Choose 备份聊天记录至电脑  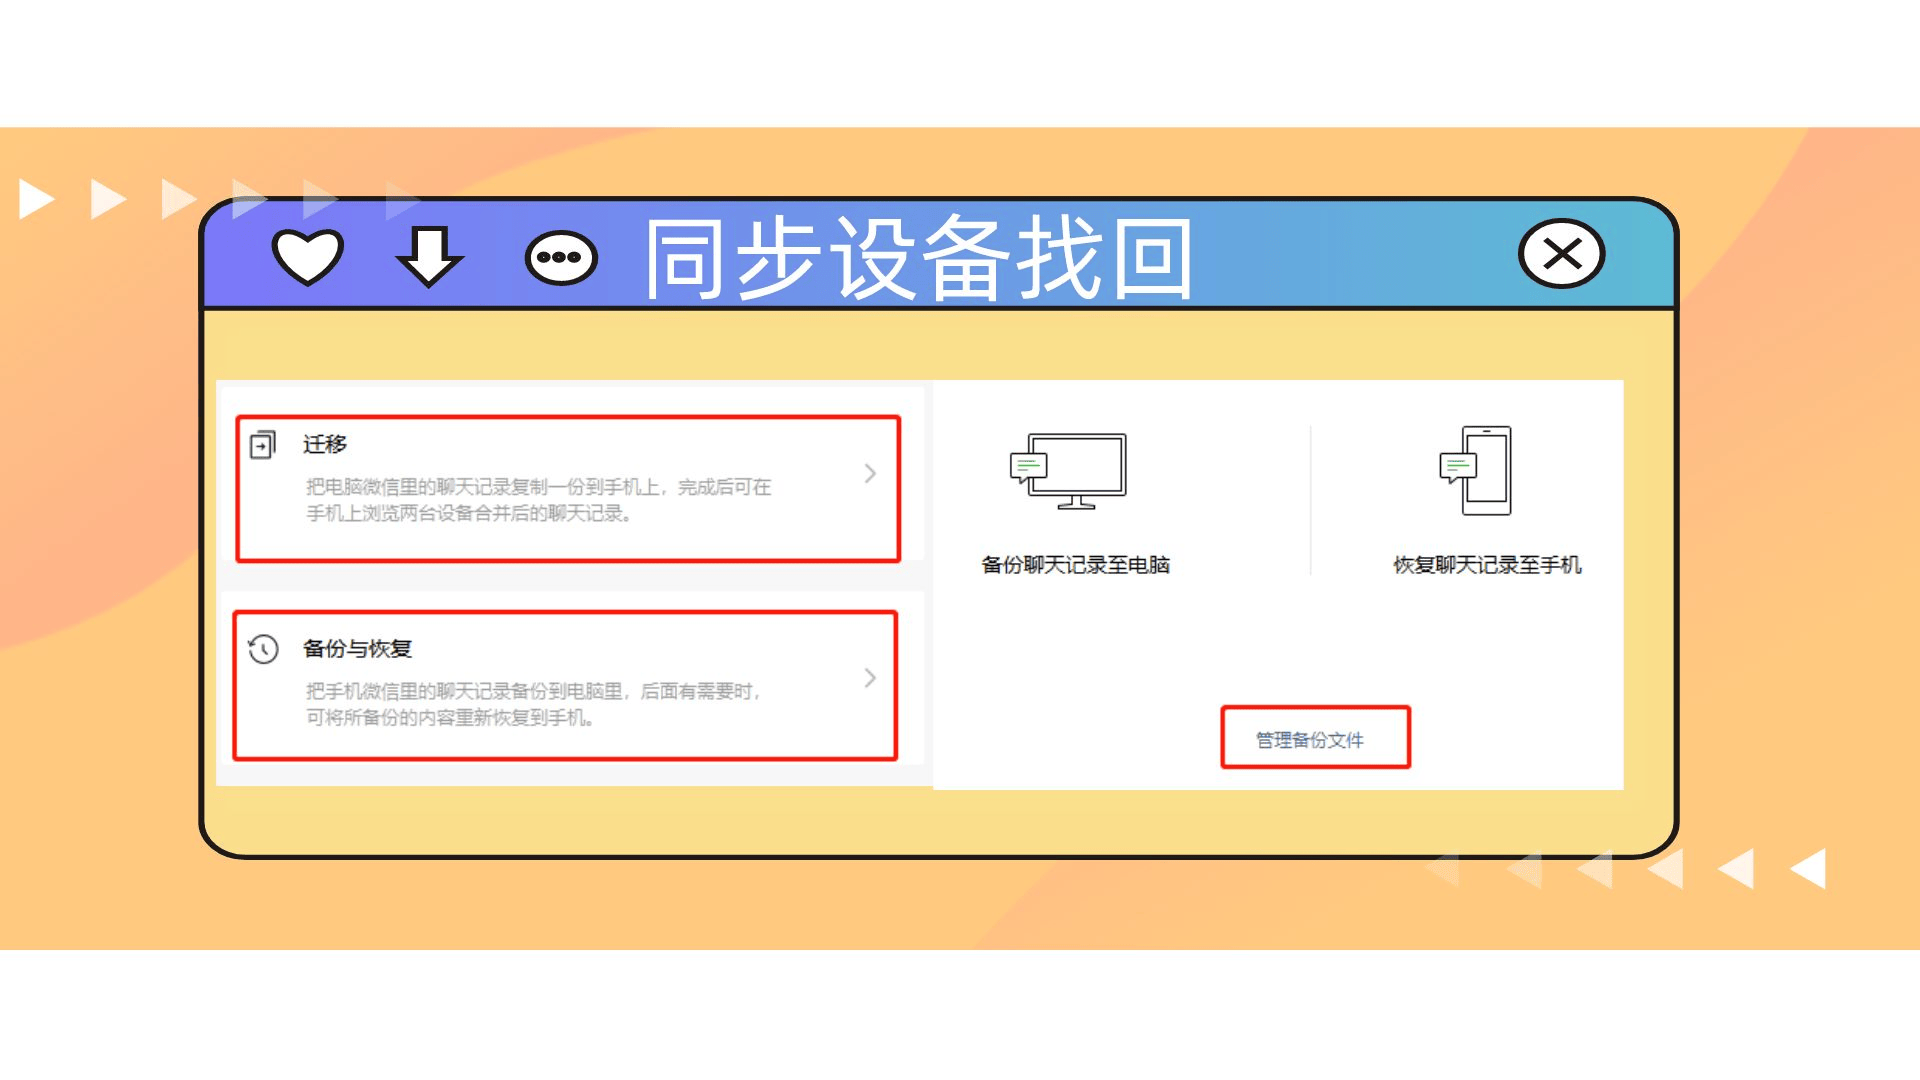(1076, 565)
